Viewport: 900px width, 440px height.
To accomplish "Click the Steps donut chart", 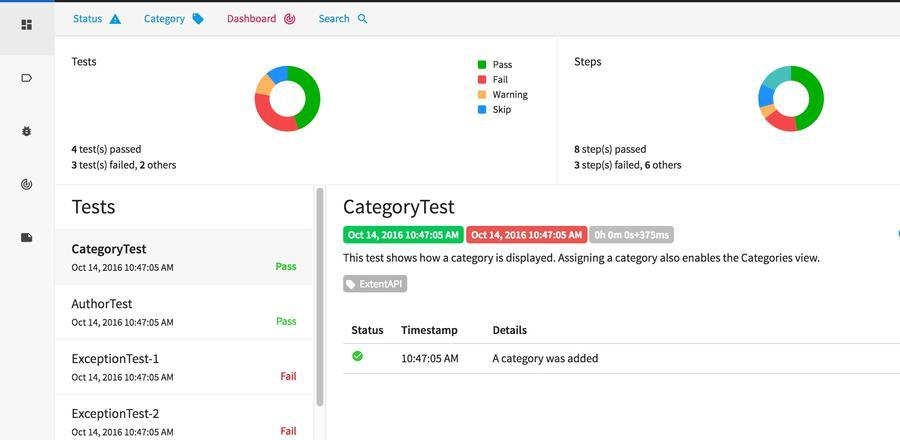I will [x=791, y=99].
